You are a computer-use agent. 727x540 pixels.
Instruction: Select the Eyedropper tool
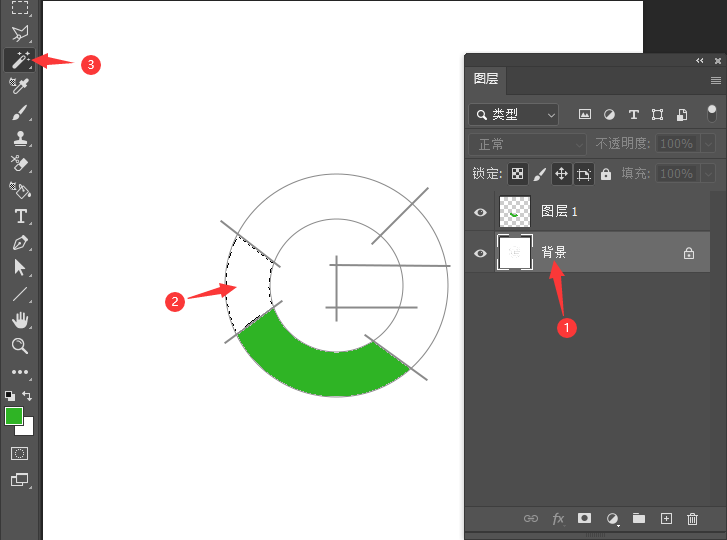[x=19, y=86]
